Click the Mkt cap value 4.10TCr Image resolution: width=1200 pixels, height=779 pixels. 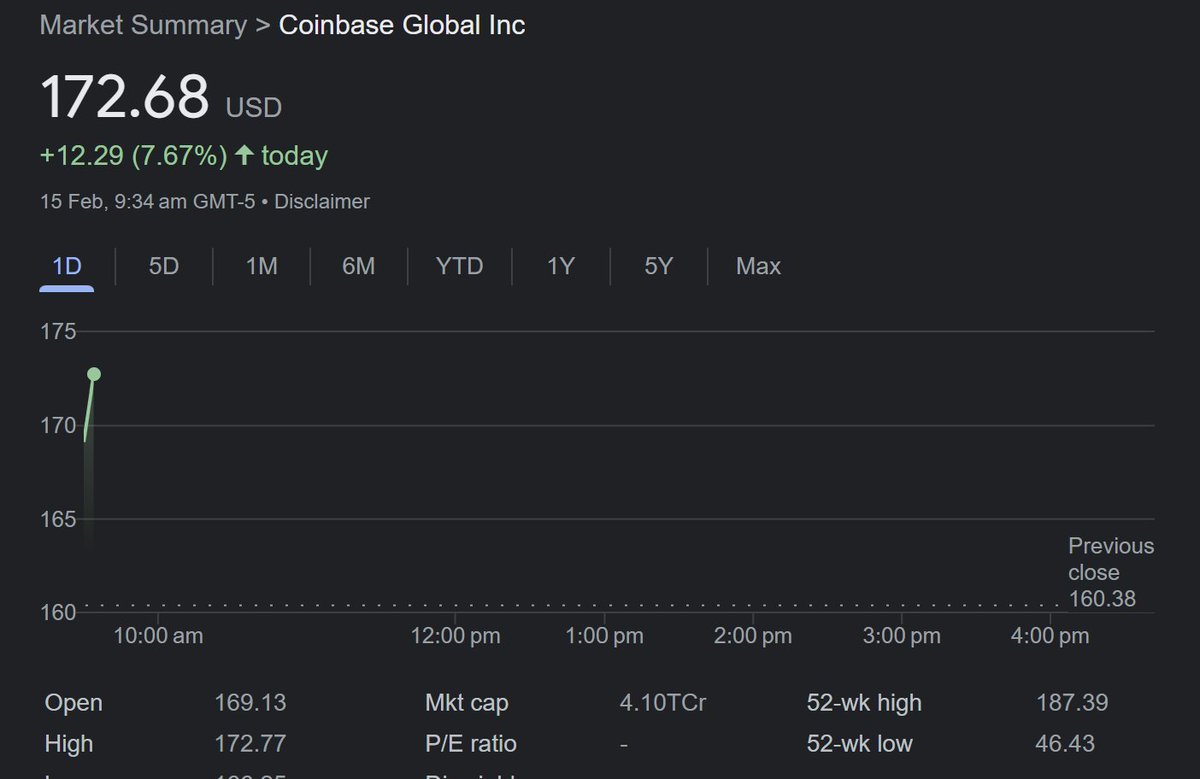[663, 703]
